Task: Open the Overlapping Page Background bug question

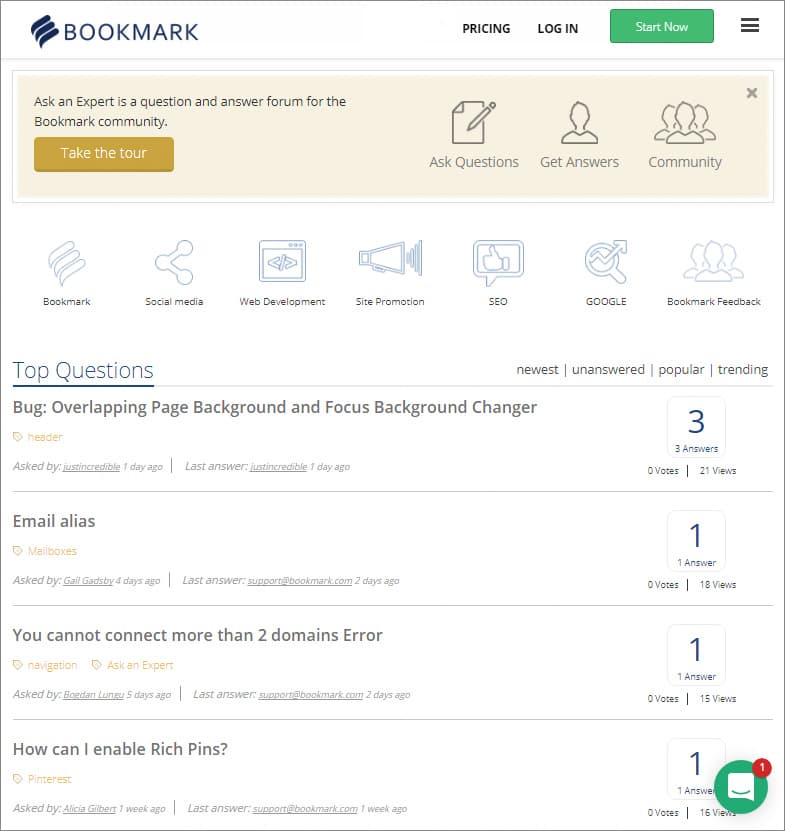Action: [x=275, y=407]
